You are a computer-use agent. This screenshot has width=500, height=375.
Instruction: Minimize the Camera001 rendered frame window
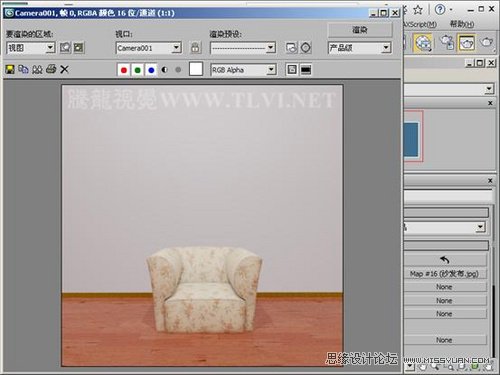pos(373,13)
